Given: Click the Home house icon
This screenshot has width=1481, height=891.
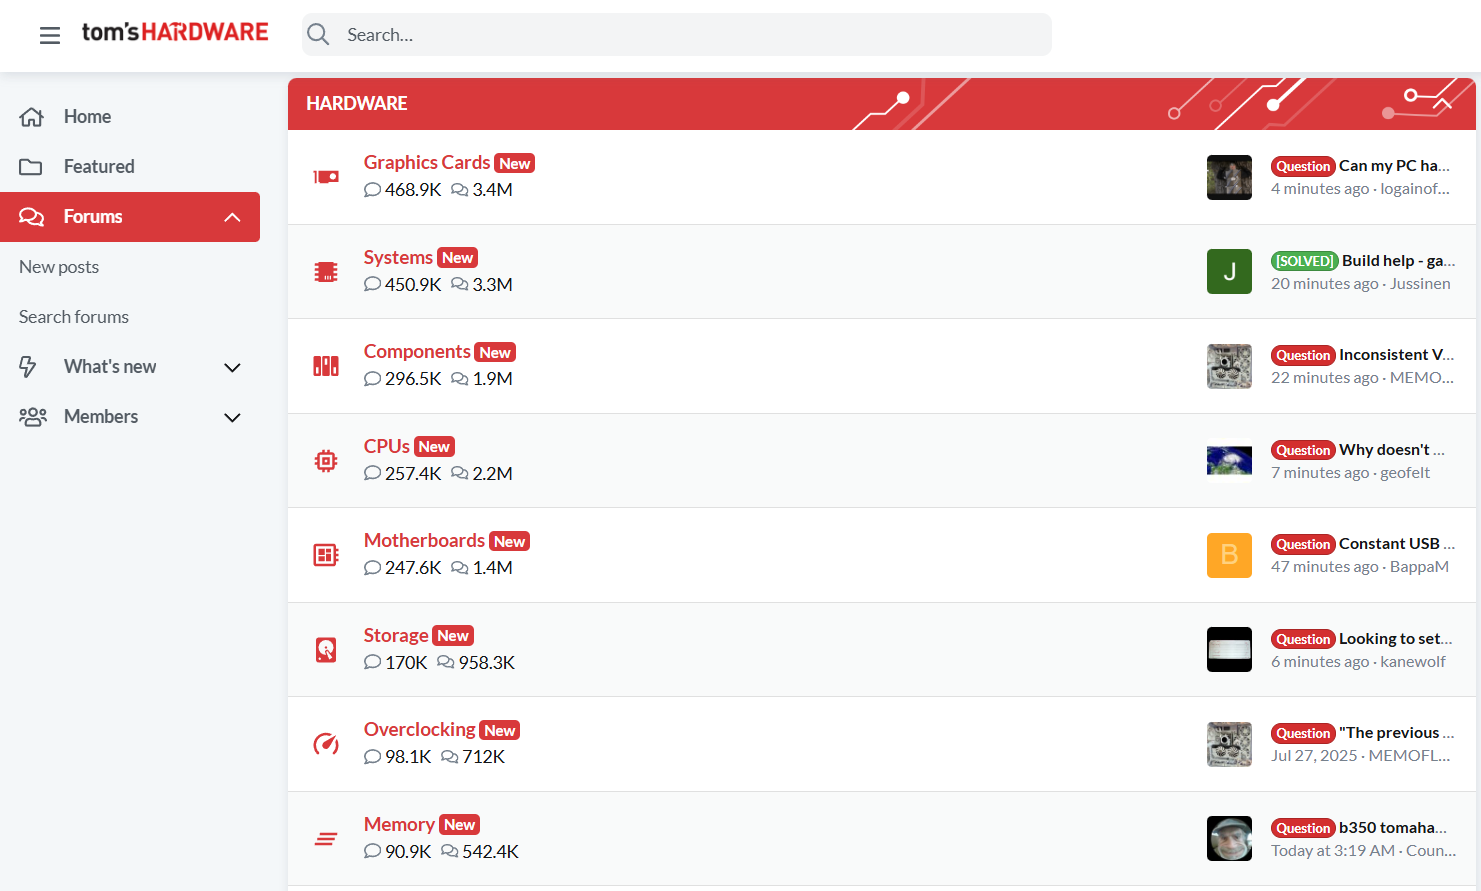Looking at the screenshot, I should coord(31,117).
